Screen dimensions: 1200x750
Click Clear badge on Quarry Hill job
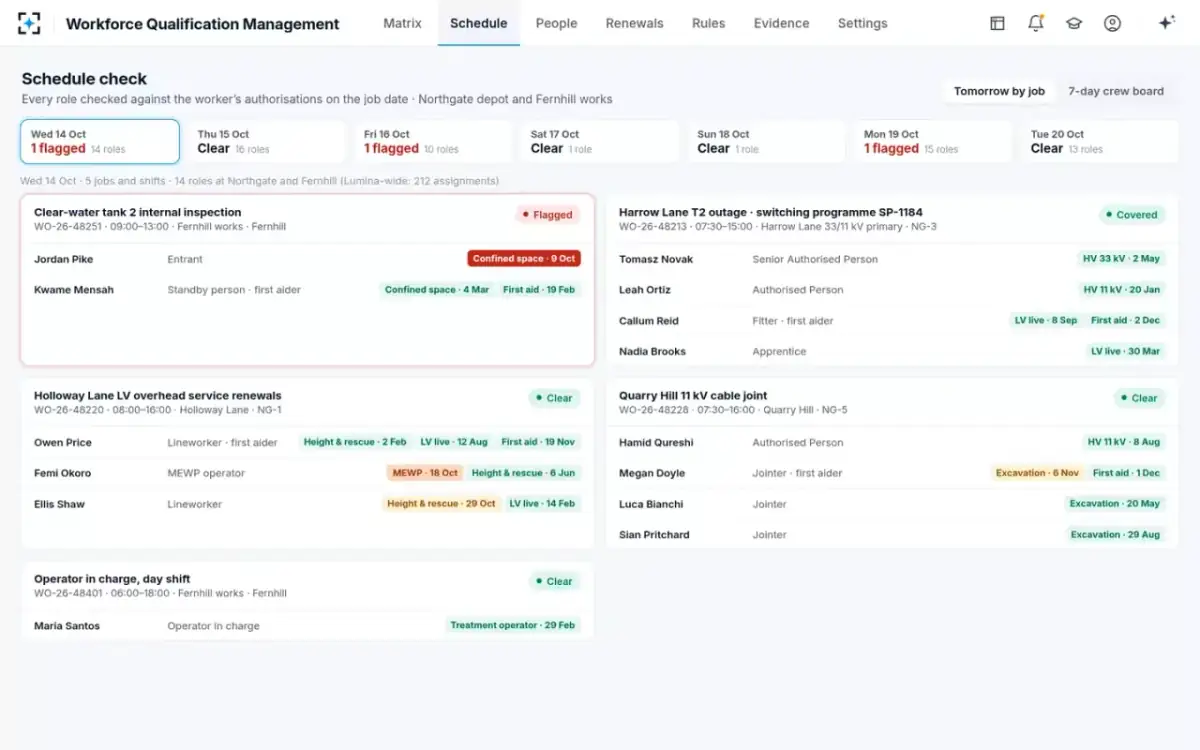click(x=1139, y=398)
